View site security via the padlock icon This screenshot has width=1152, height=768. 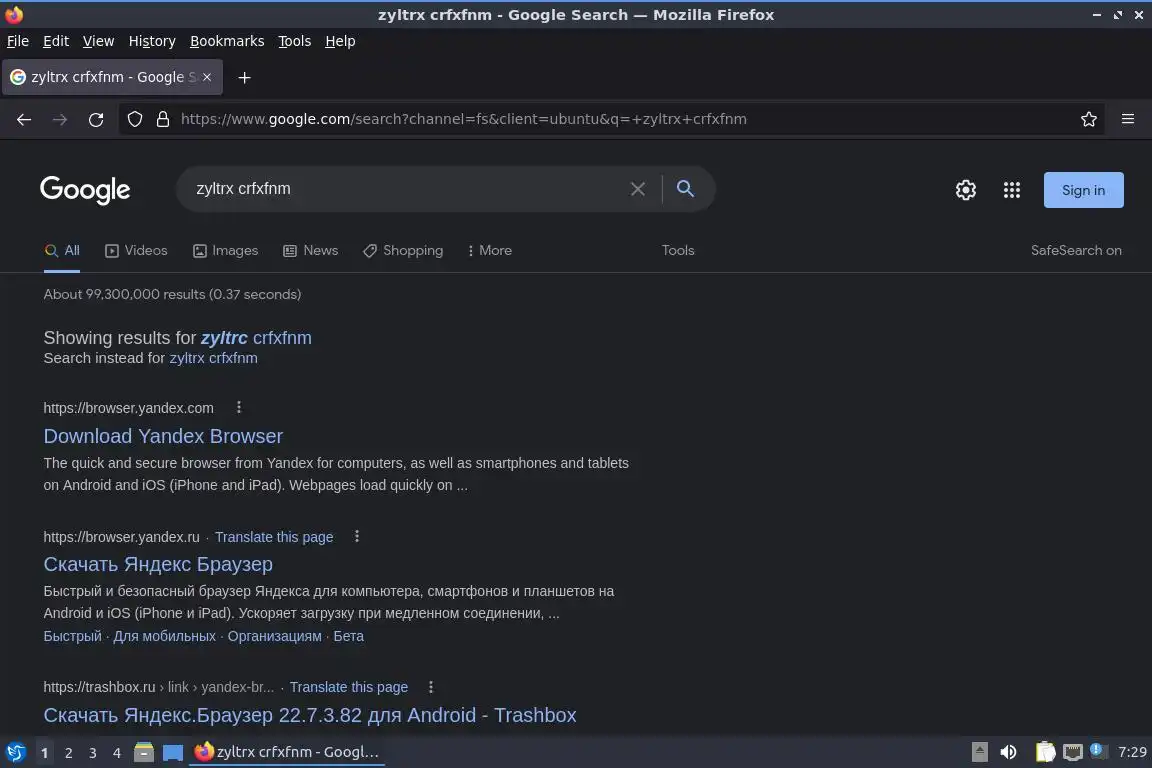coord(163,119)
